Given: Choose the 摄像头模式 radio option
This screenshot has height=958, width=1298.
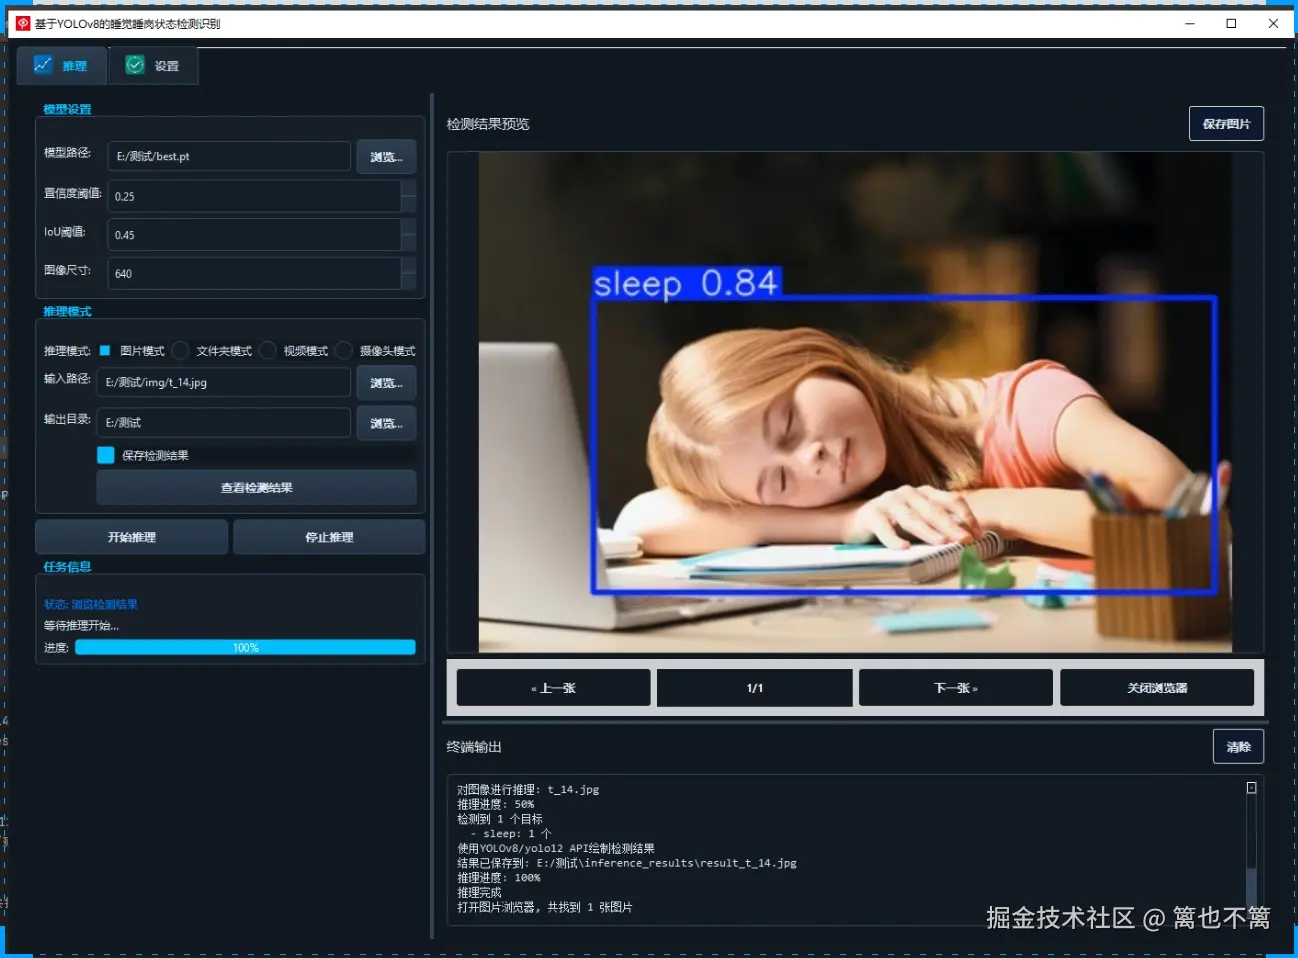Looking at the screenshot, I should coord(376,351).
